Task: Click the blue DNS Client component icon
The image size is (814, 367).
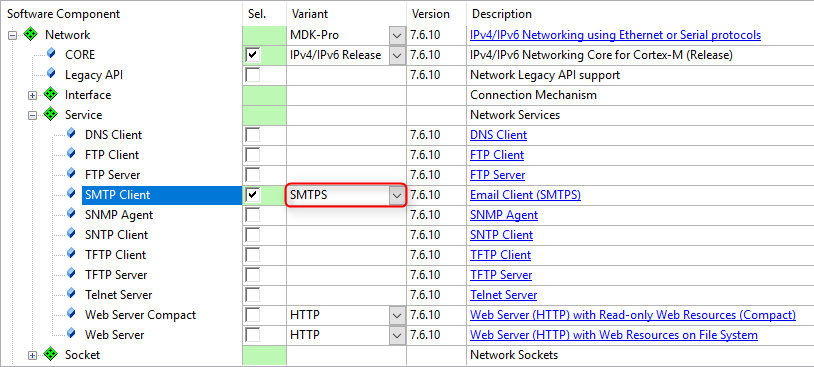Action: click(x=71, y=134)
